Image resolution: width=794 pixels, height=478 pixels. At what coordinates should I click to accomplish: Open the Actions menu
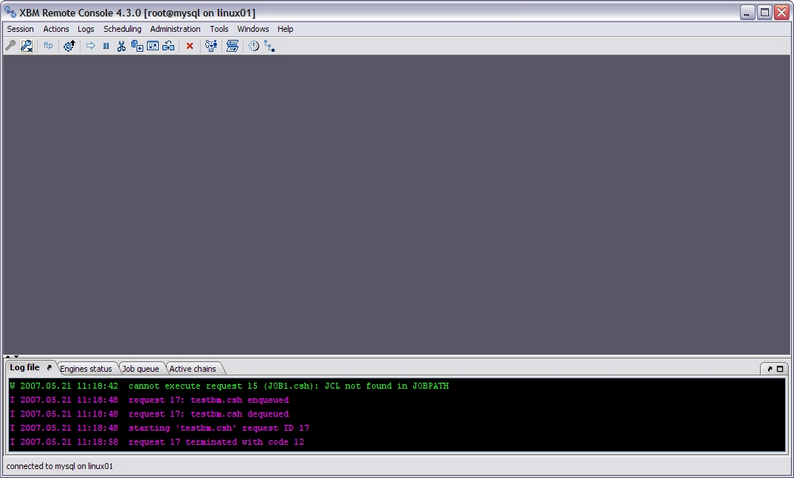[56, 29]
